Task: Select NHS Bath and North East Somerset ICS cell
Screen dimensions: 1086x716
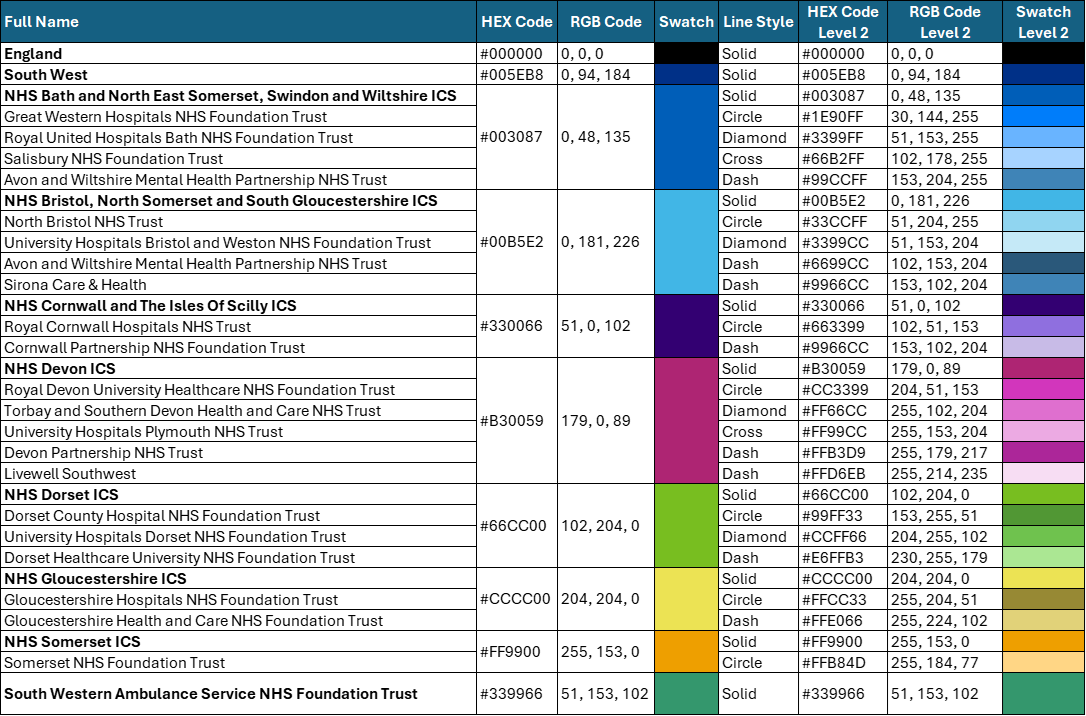Action: (x=238, y=96)
